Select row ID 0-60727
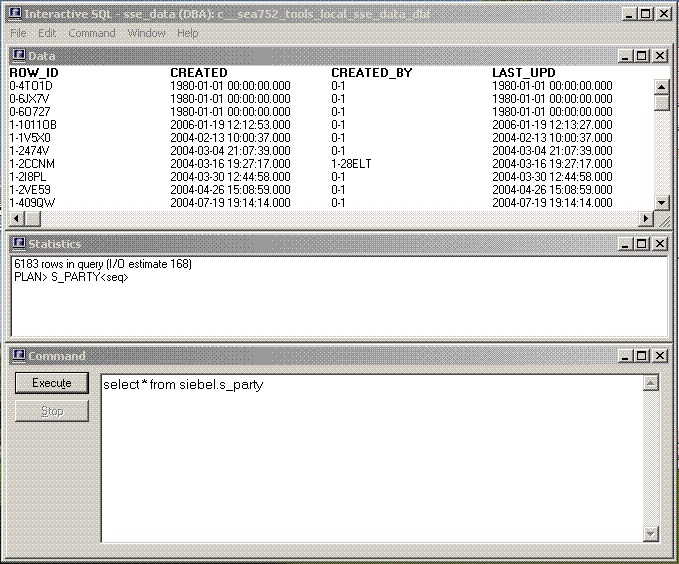 [30, 112]
